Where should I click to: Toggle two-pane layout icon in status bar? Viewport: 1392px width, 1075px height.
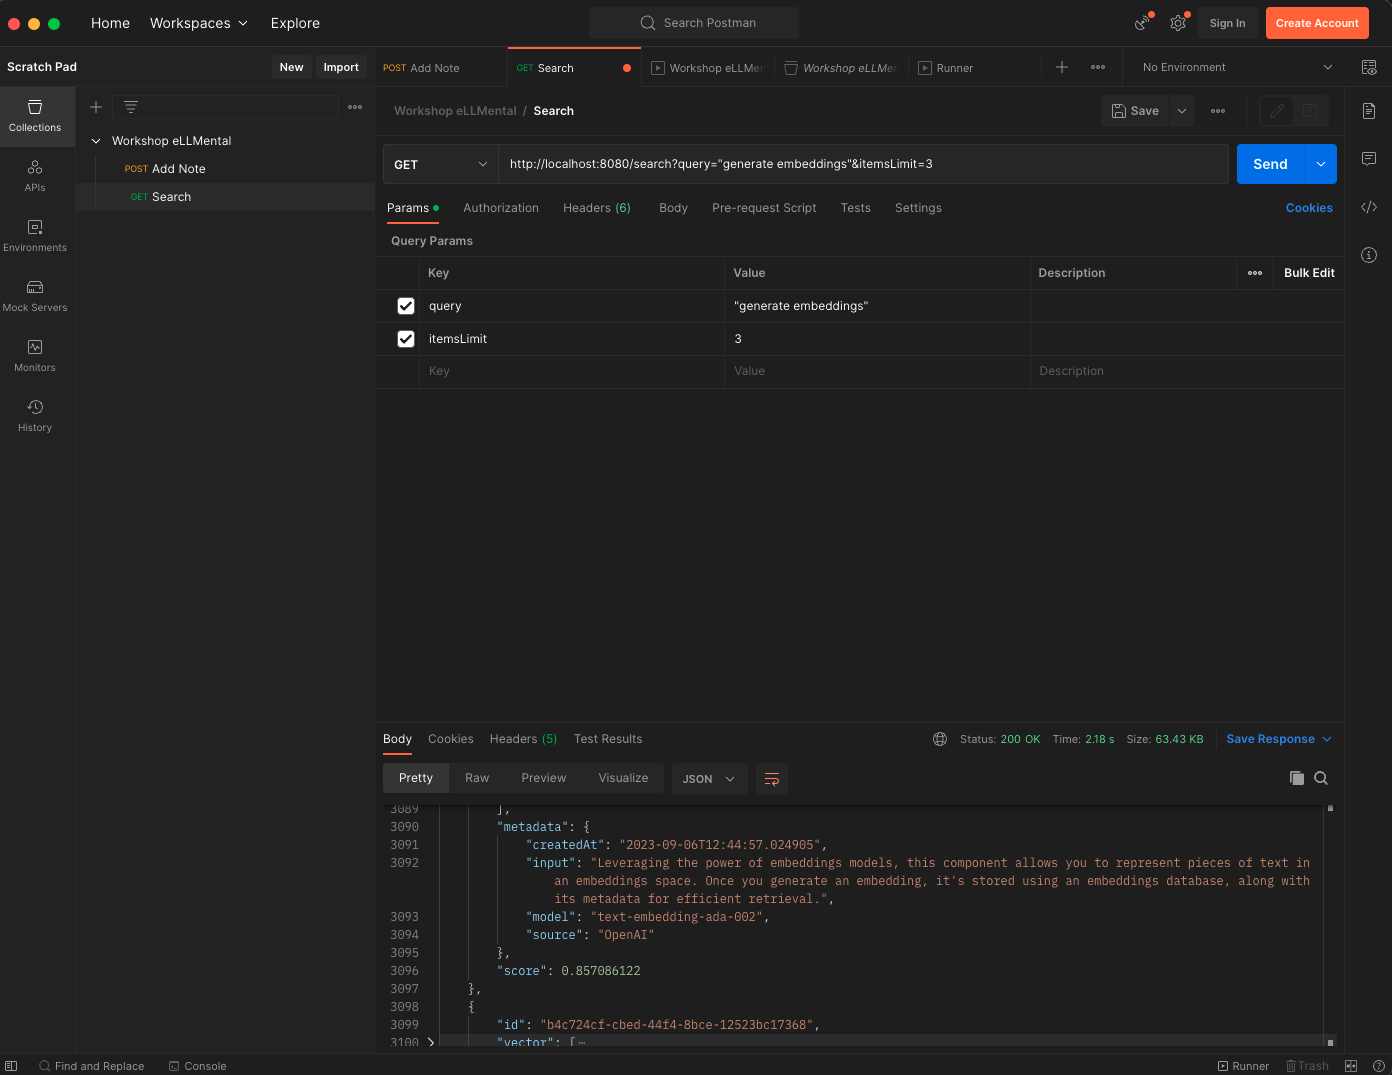[1351, 1066]
